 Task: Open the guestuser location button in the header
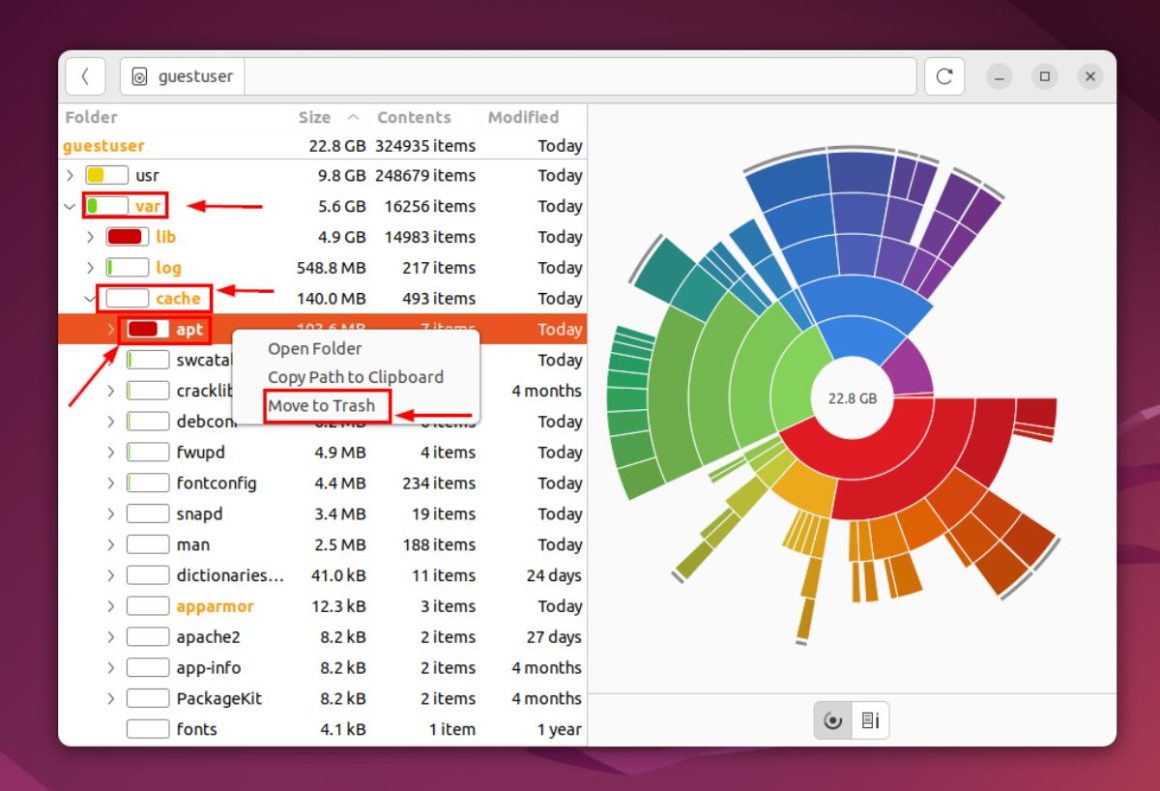coord(181,75)
